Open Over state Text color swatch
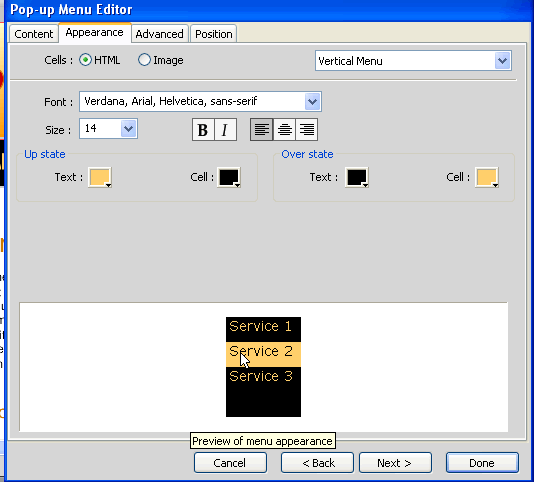This screenshot has width=534, height=482. (x=357, y=177)
